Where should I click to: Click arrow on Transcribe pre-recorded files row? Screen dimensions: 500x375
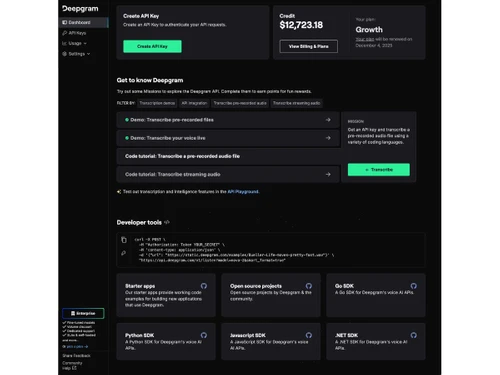pyautogui.click(x=328, y=120)
